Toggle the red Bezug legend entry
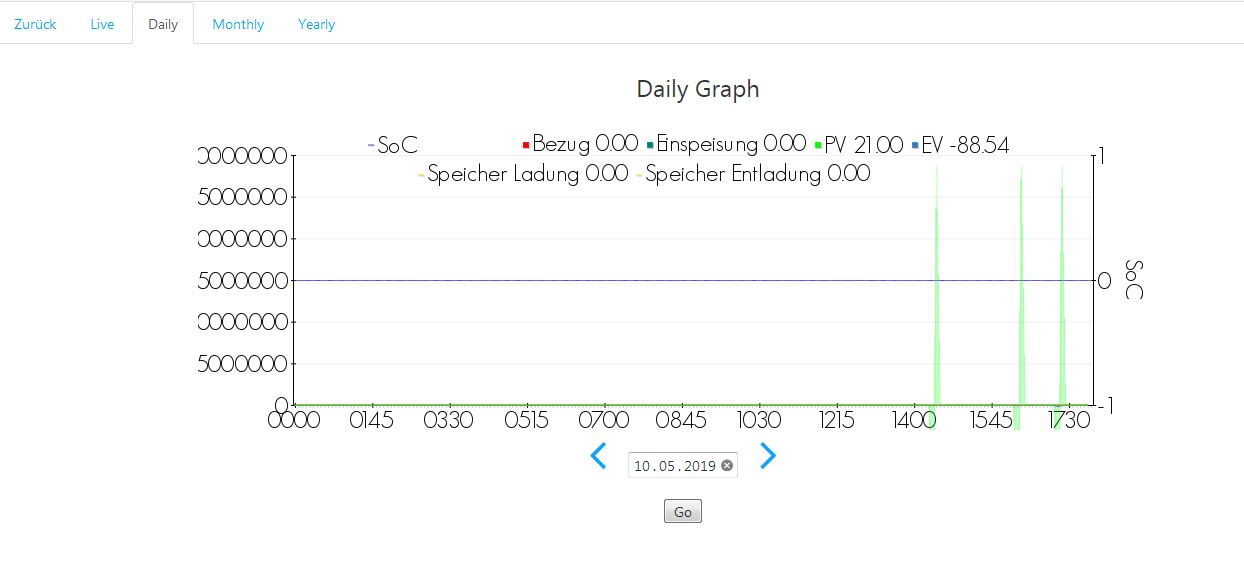Screen dimensions: 1244x573 [x=580, y=145]
